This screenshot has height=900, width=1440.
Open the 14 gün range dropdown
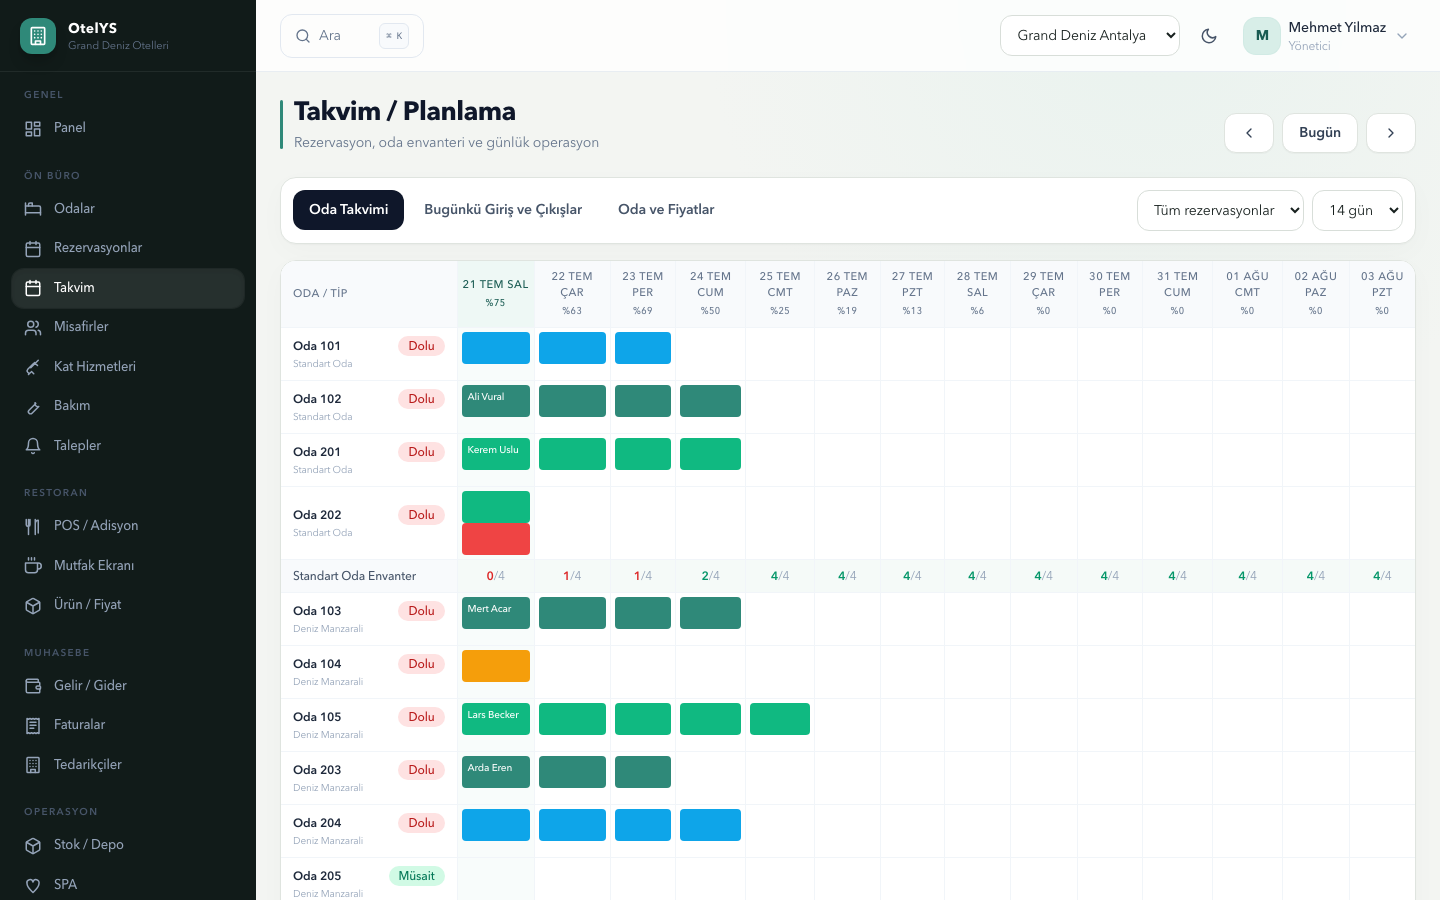(1357, 210)
